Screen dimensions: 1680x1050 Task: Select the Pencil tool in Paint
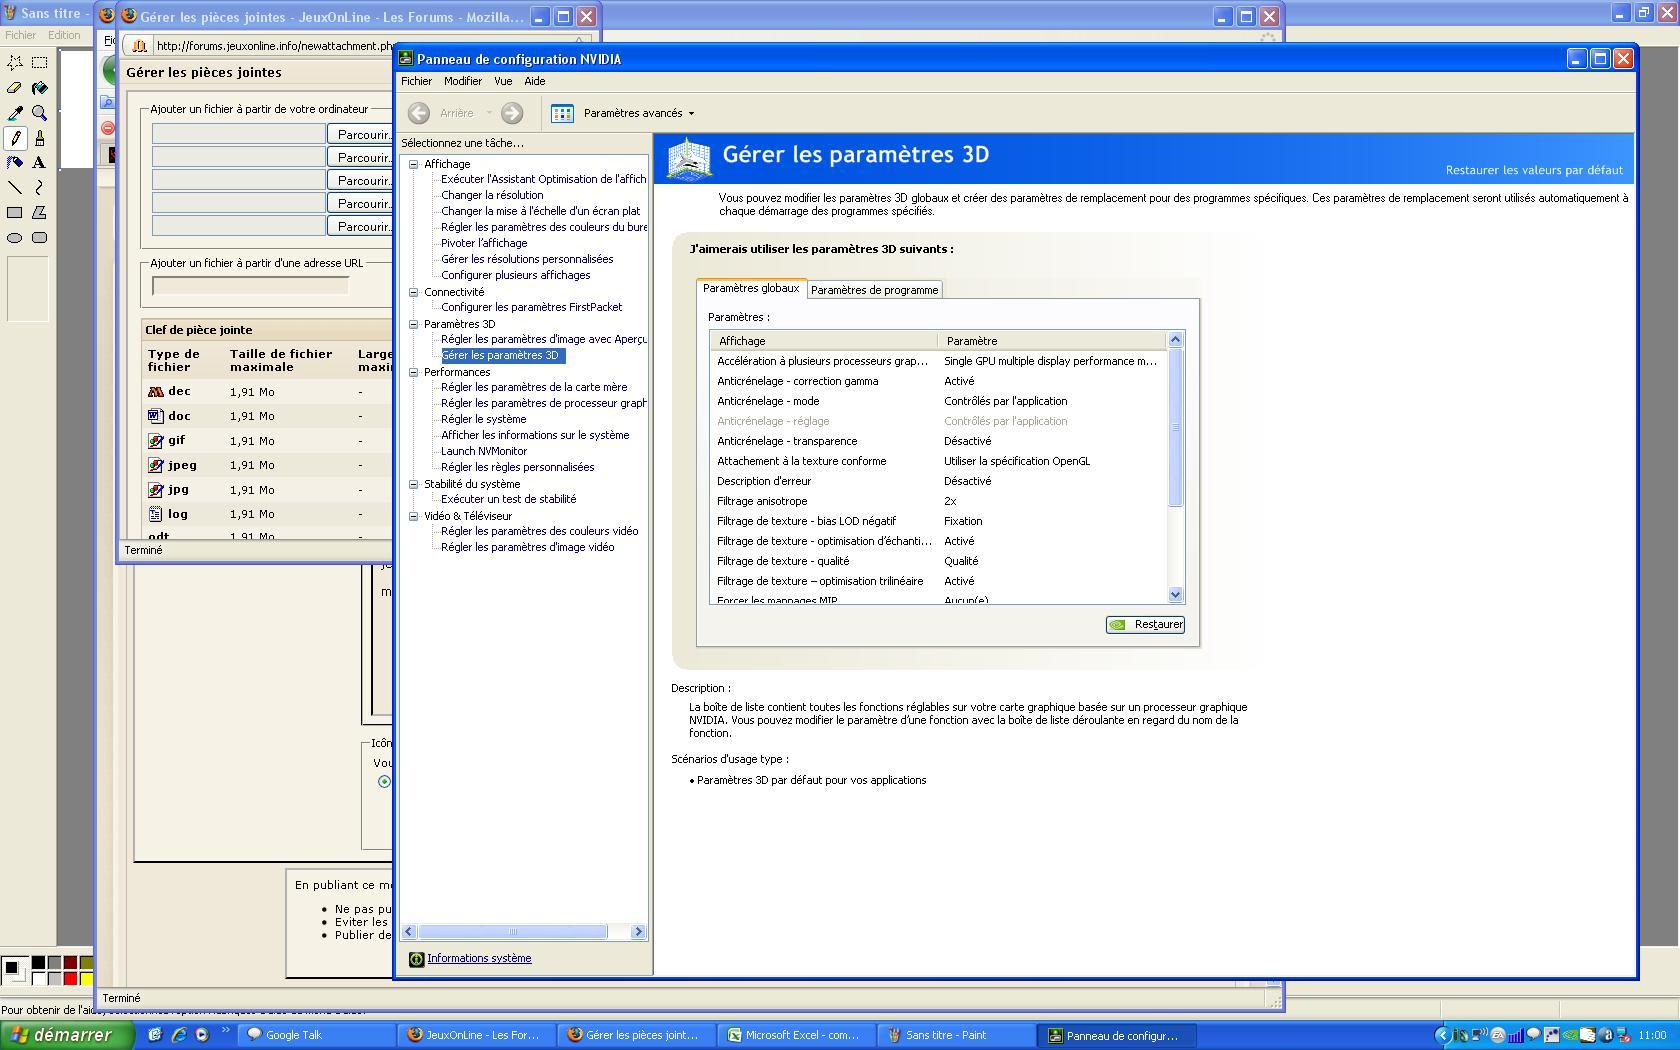(15, 138)
